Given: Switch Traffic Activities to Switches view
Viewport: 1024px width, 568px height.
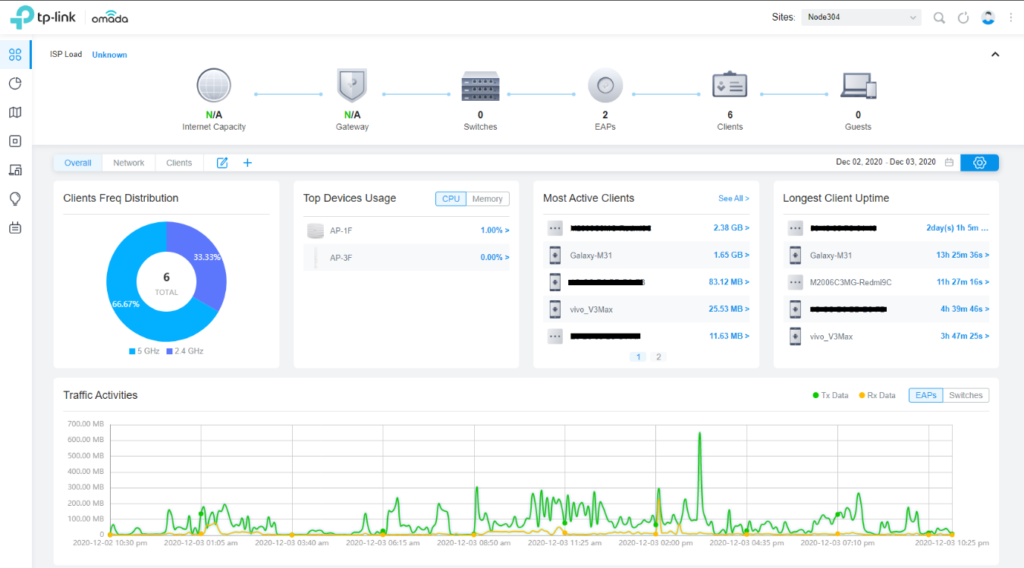Looking at the screenshot, I should point(965,395).
